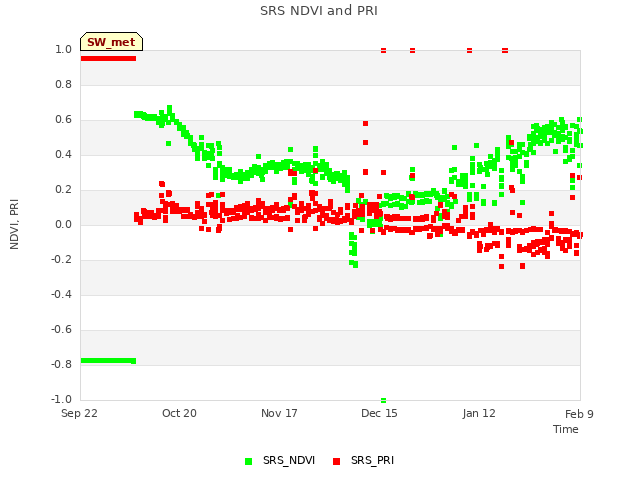640x480 pixels.
Task: Click the 'Oct 20' x-axis tick
Action: (x=179, y=413)
